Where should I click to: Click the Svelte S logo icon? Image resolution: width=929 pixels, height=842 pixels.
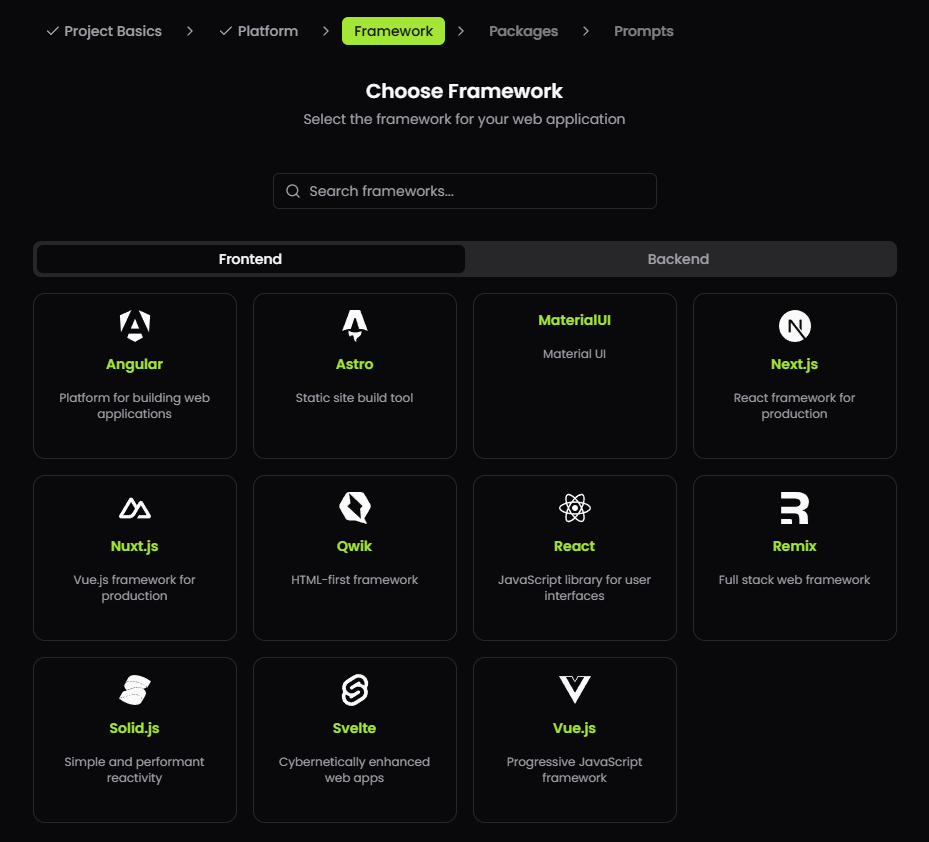click(x=354, y=690)
